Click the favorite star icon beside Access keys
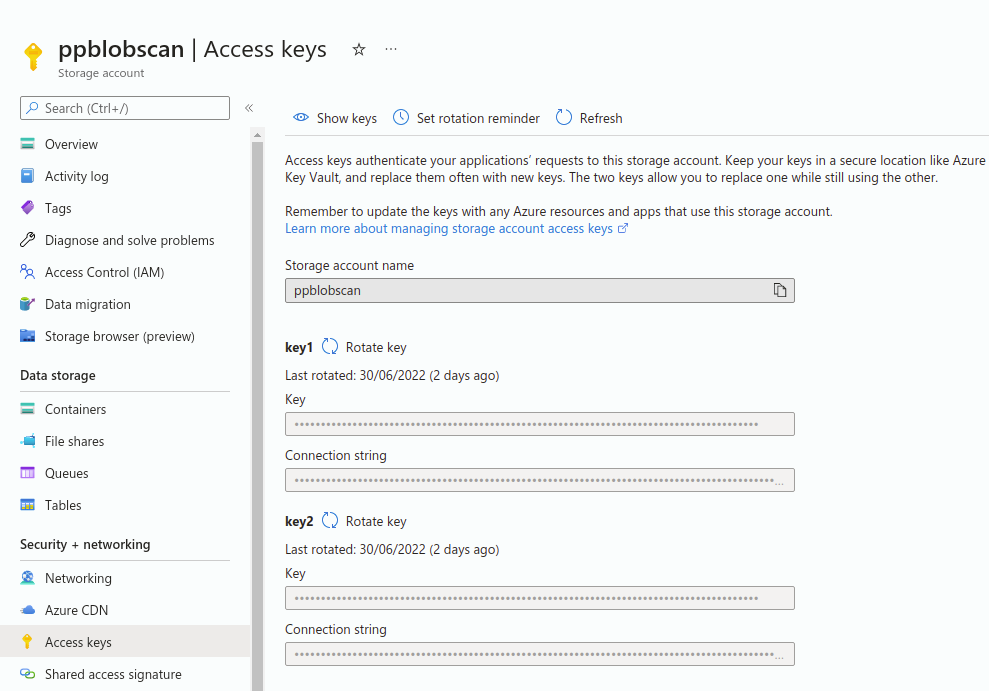Viewport: 989px width, 691px height. (359, 50)
